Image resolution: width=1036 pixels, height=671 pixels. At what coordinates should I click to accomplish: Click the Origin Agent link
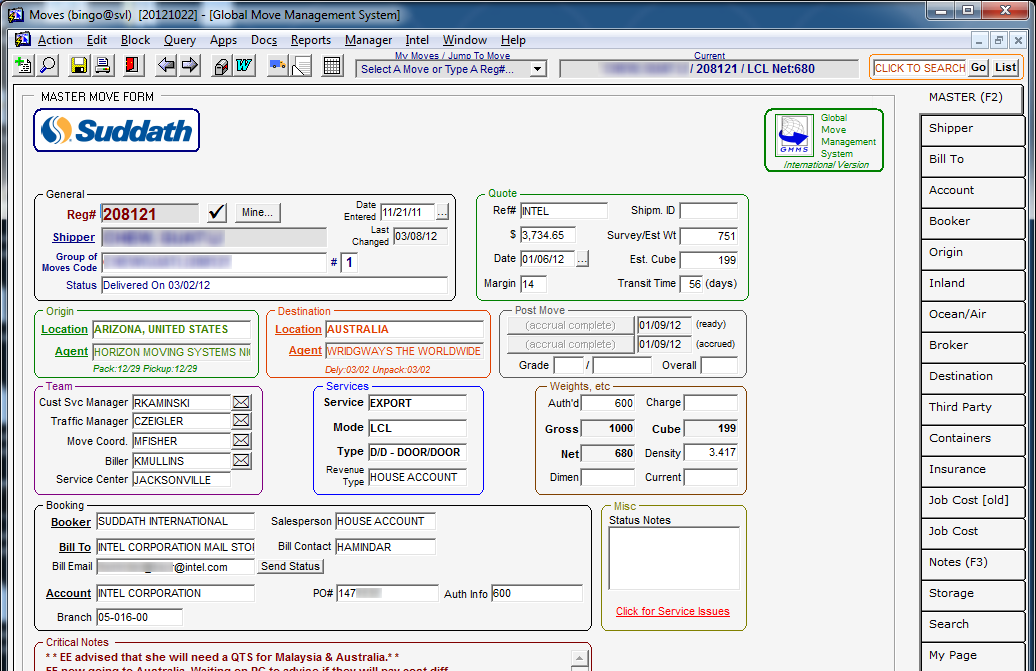pos(71,351)
